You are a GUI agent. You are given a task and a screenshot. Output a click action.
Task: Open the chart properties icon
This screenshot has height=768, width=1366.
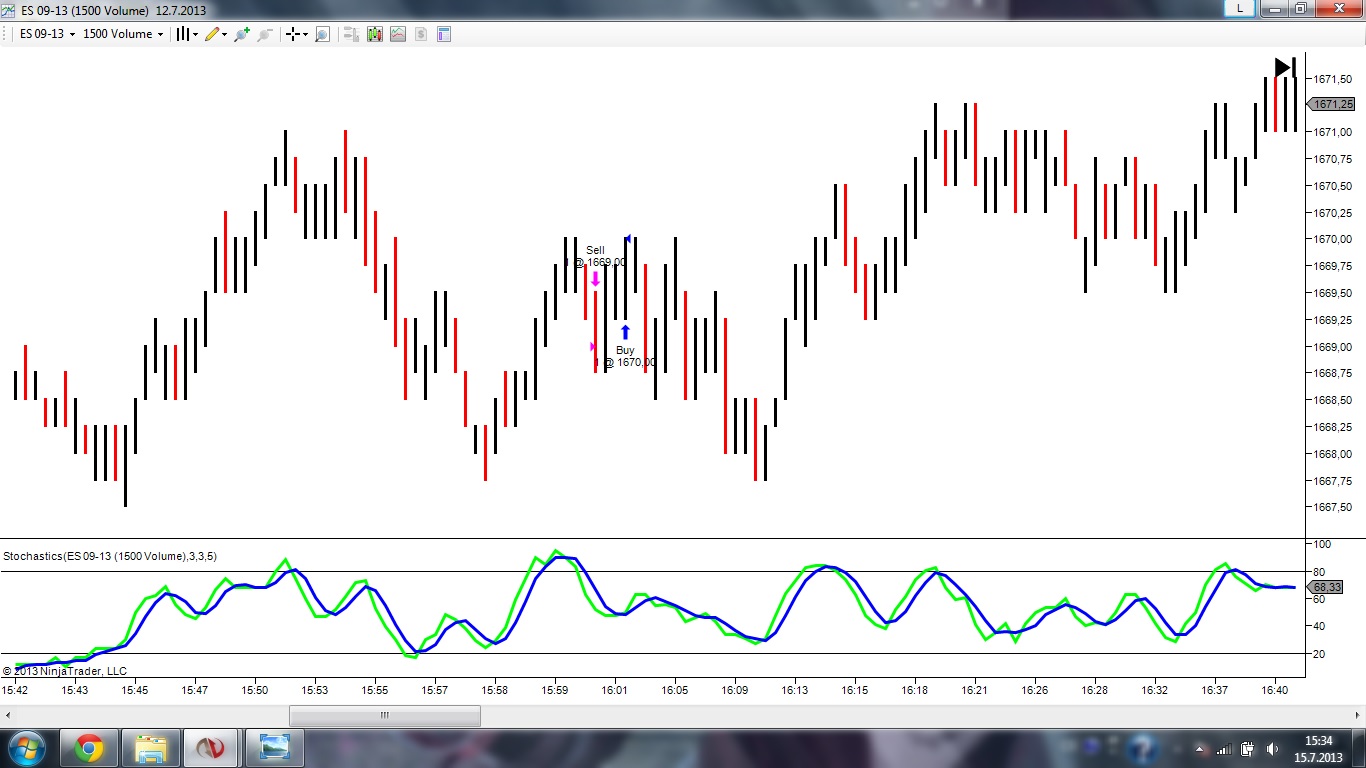pos(444,34)
